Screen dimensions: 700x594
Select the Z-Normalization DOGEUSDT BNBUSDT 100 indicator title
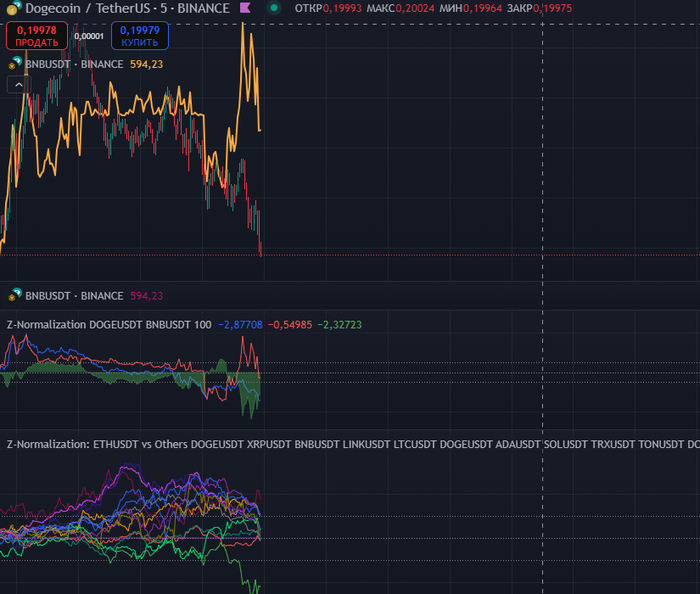coord(109,324)
